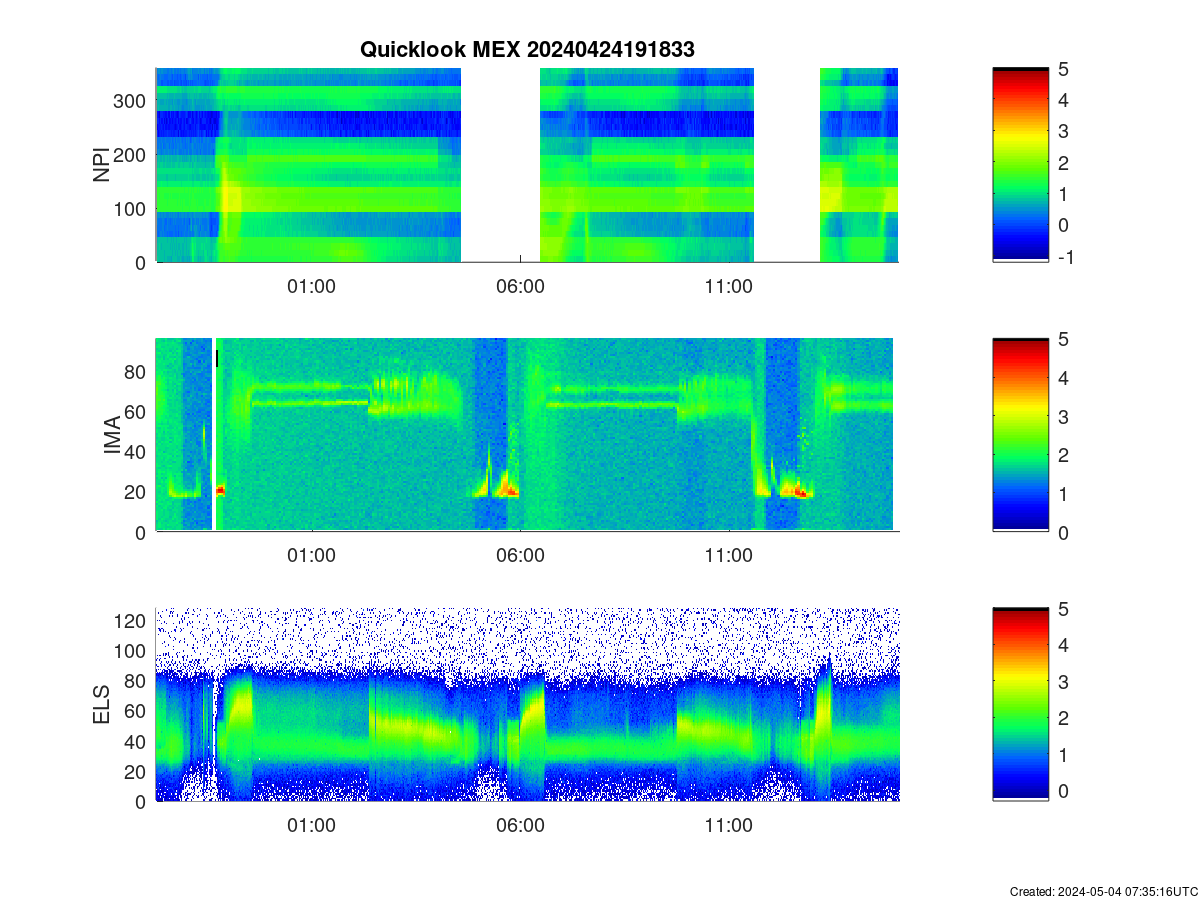Click the 60 tick on IMA axis
The height and width of the screenshot is (900, 1200).
pyautogui.click(x=137, y=411)
